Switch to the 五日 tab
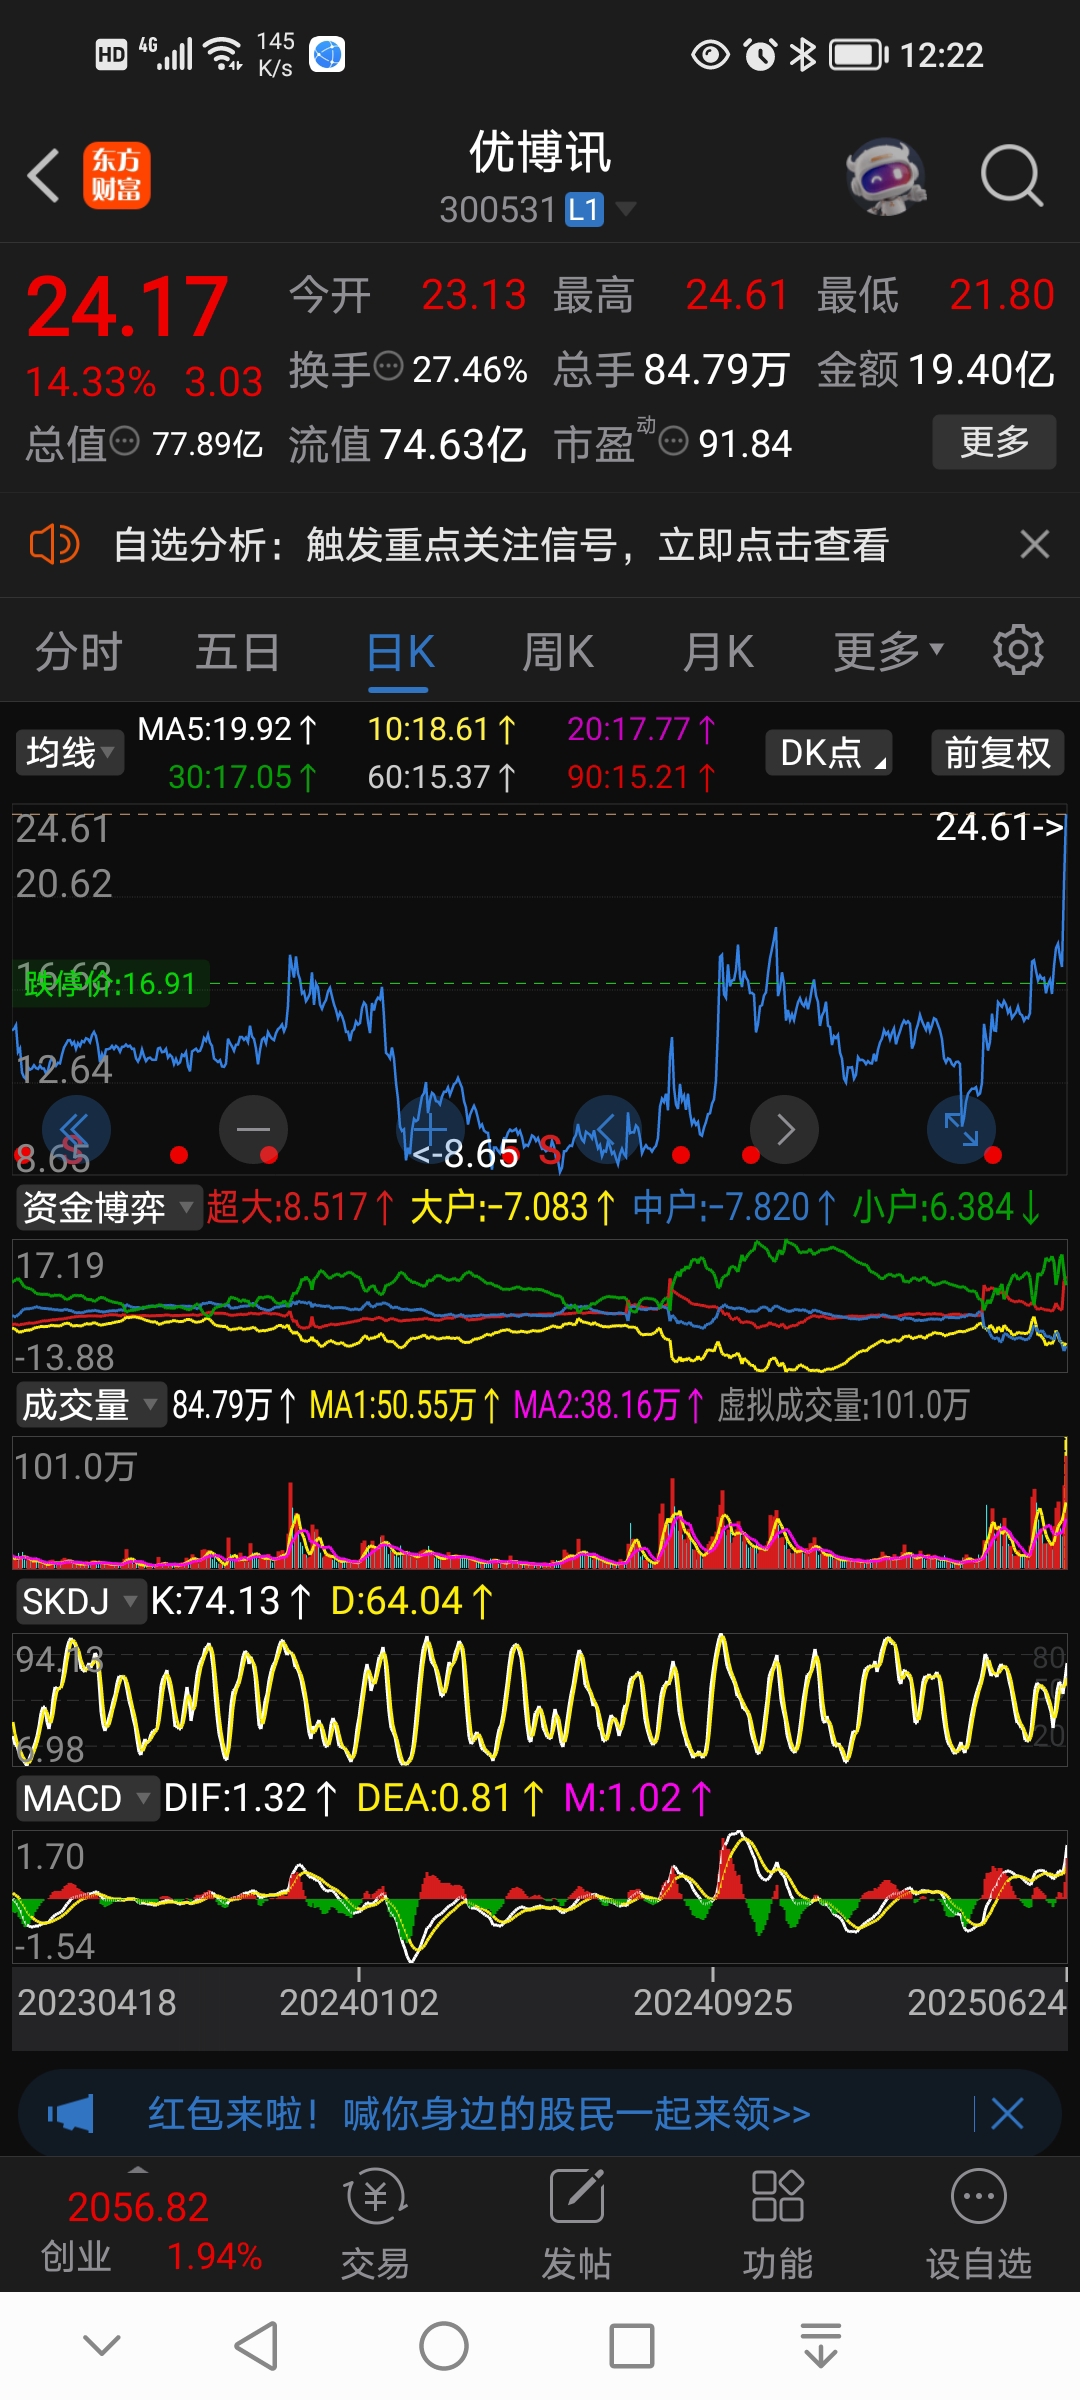The width and height of the screenshot is (1080, 2400). (x=238, y=653)
